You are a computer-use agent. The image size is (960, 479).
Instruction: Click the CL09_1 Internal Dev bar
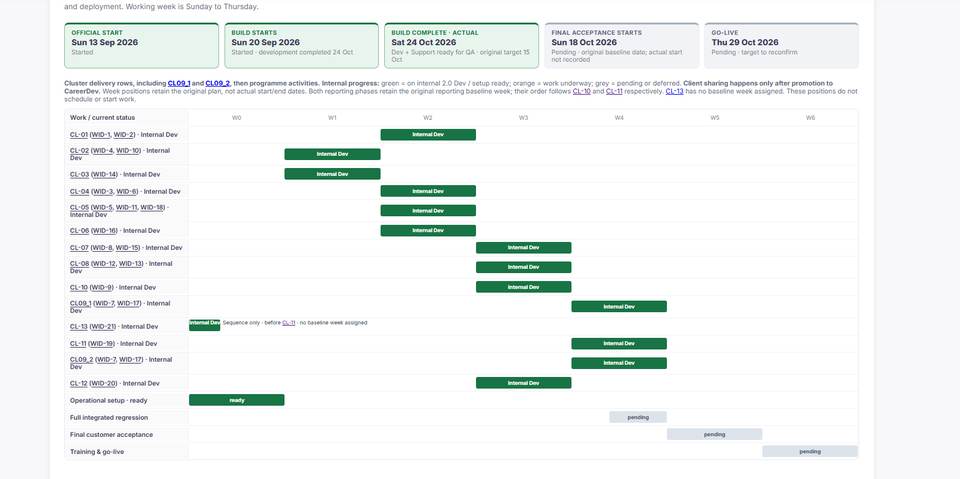[x=619, y=307]
